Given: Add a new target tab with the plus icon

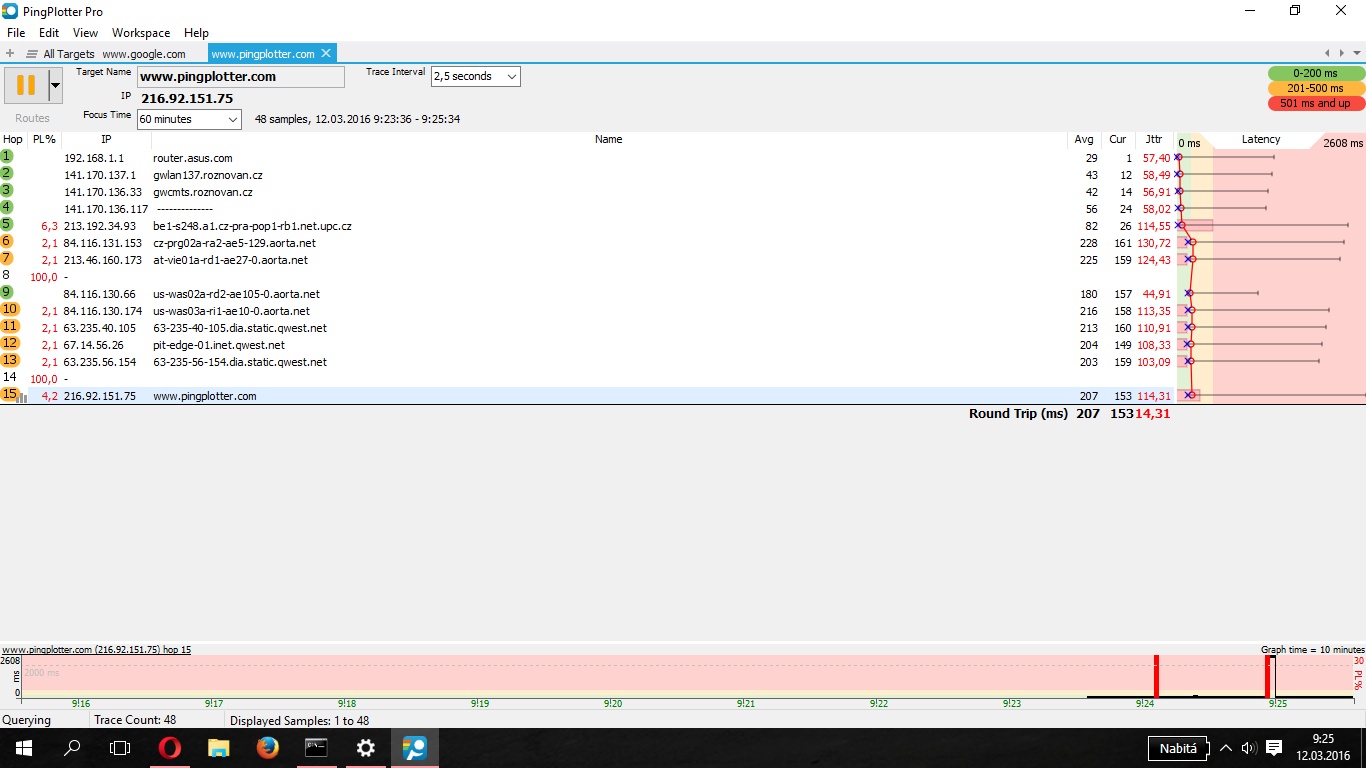Looking at the screenshot, I should pos(10,54).
